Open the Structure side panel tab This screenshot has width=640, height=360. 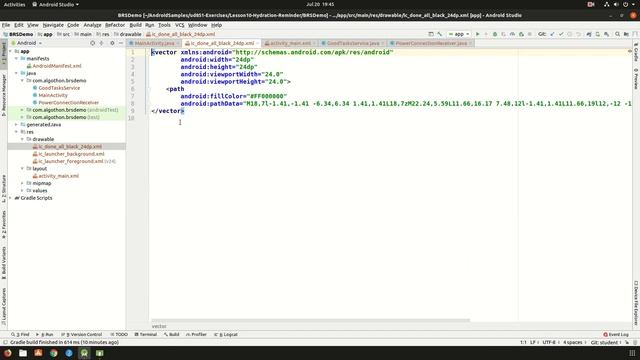point(4,189)
